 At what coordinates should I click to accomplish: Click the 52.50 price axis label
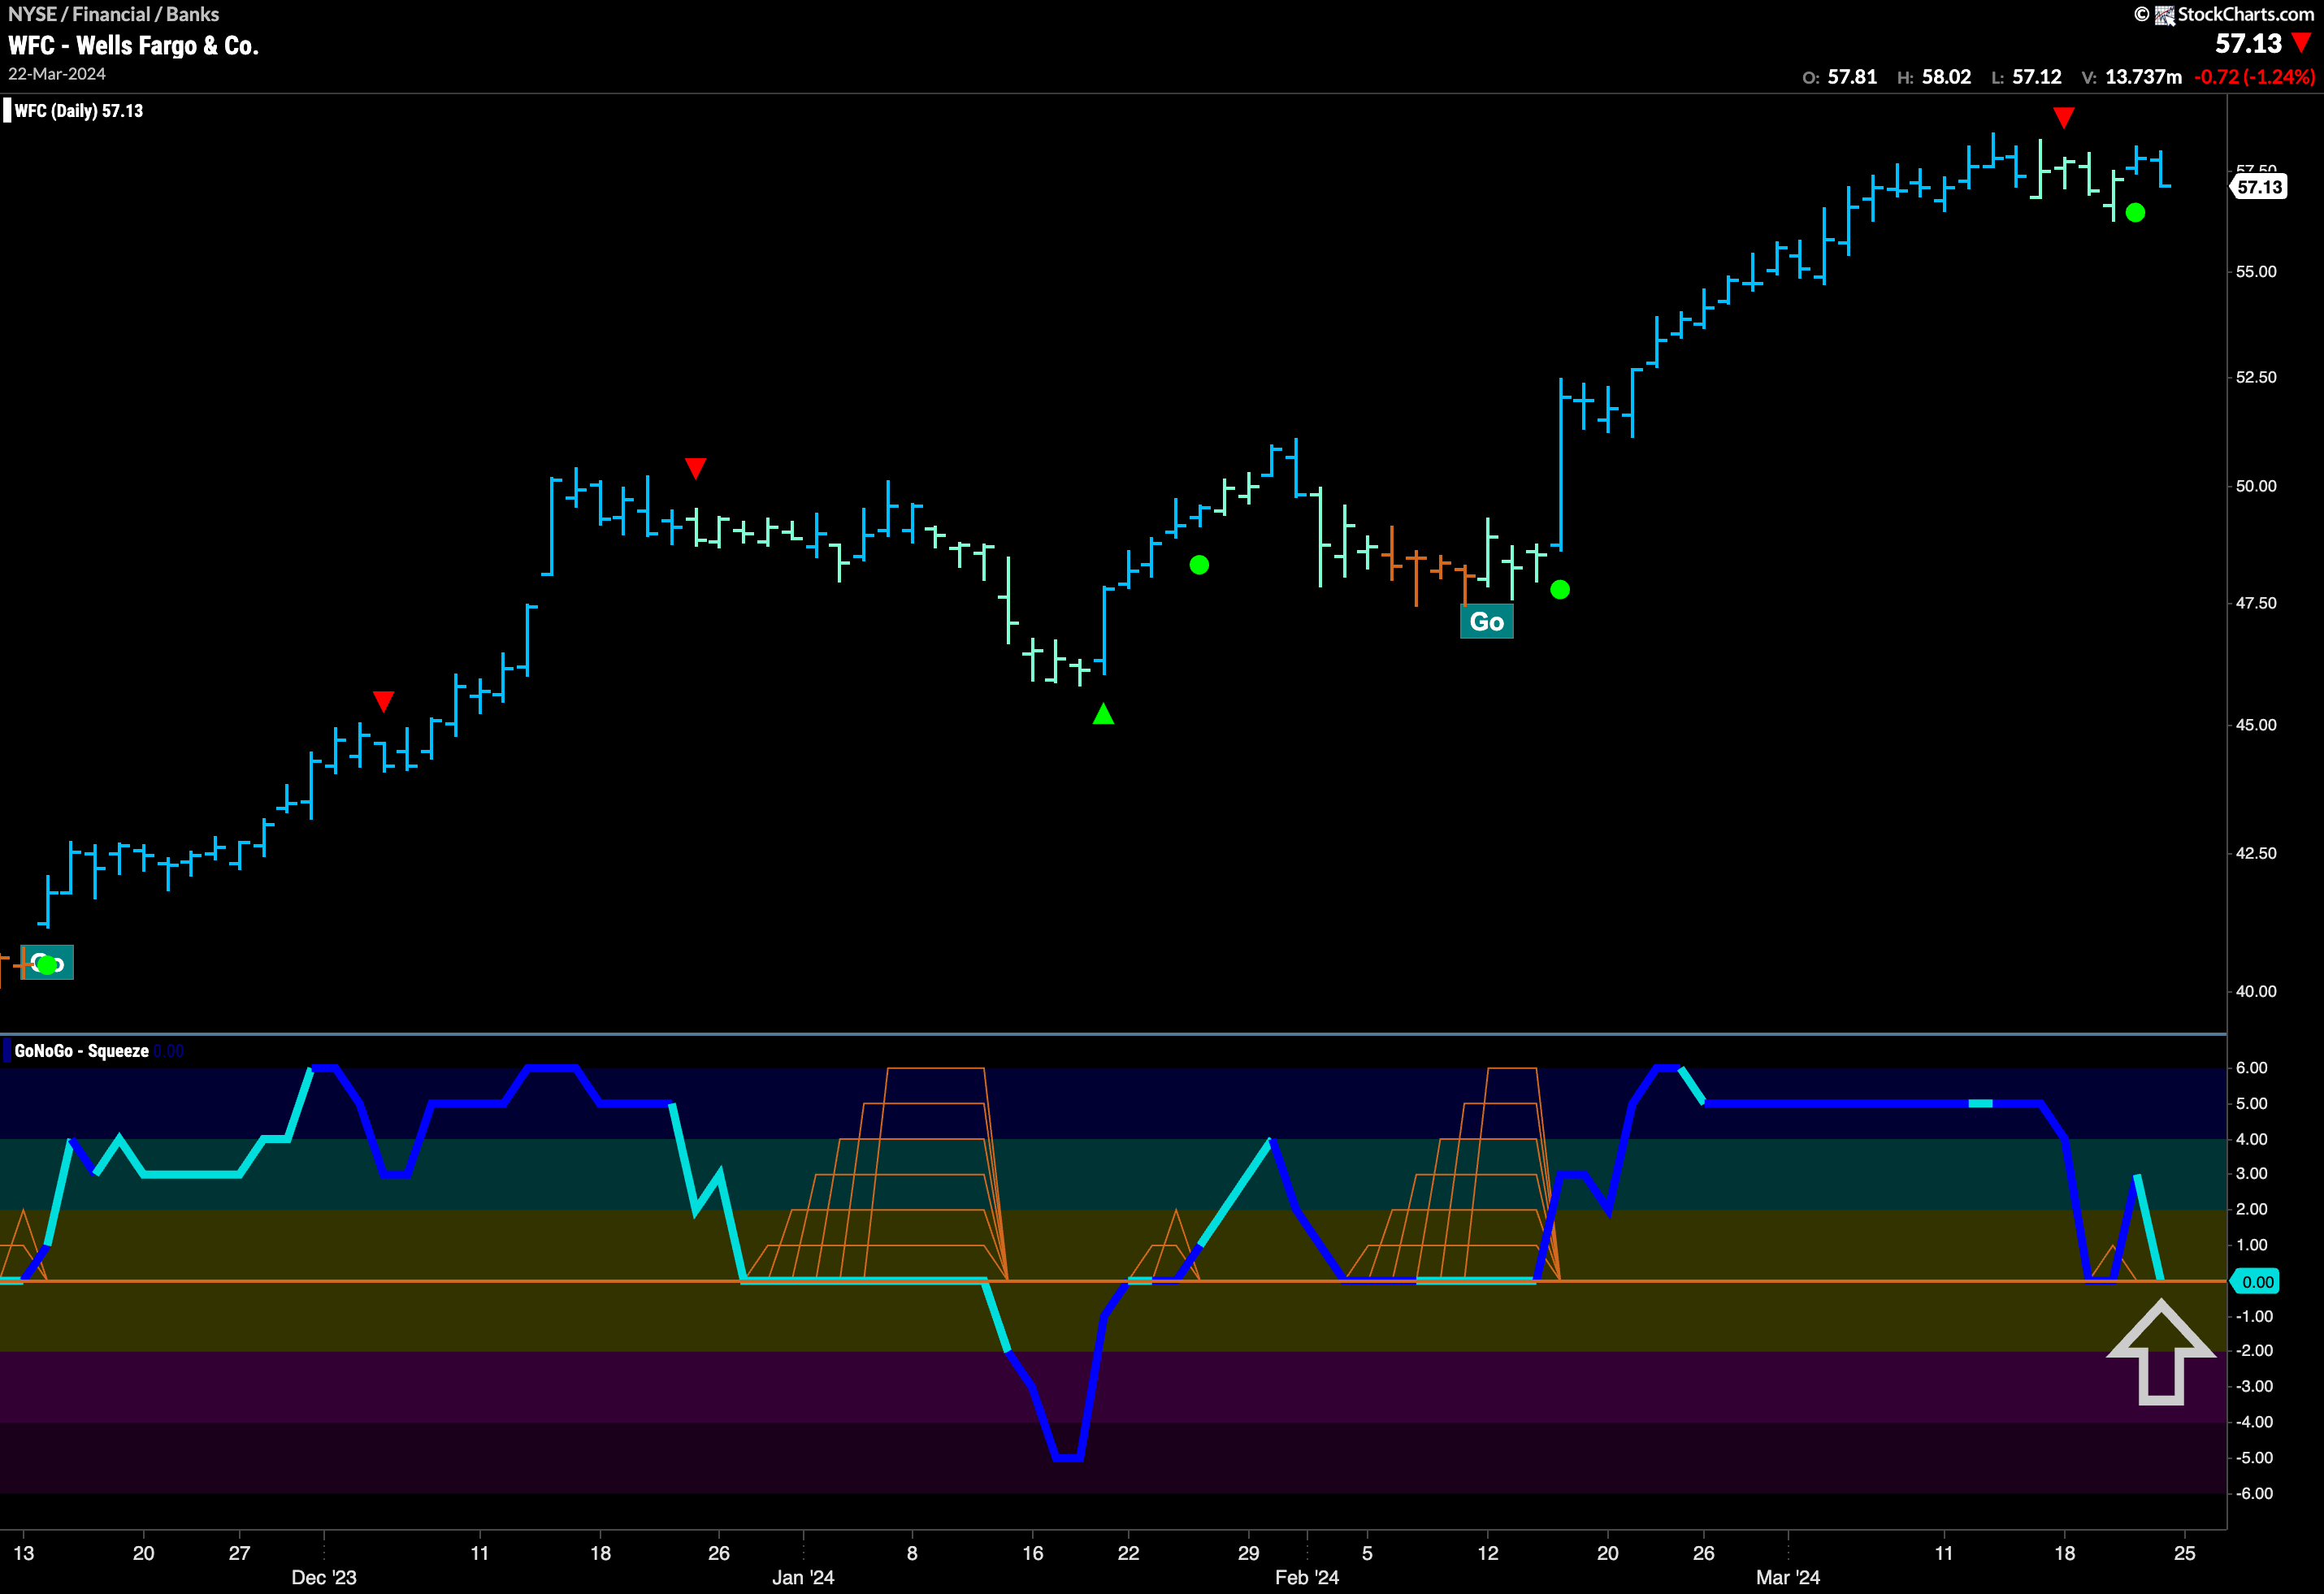pyautogui.click(x=2256, y=377)
